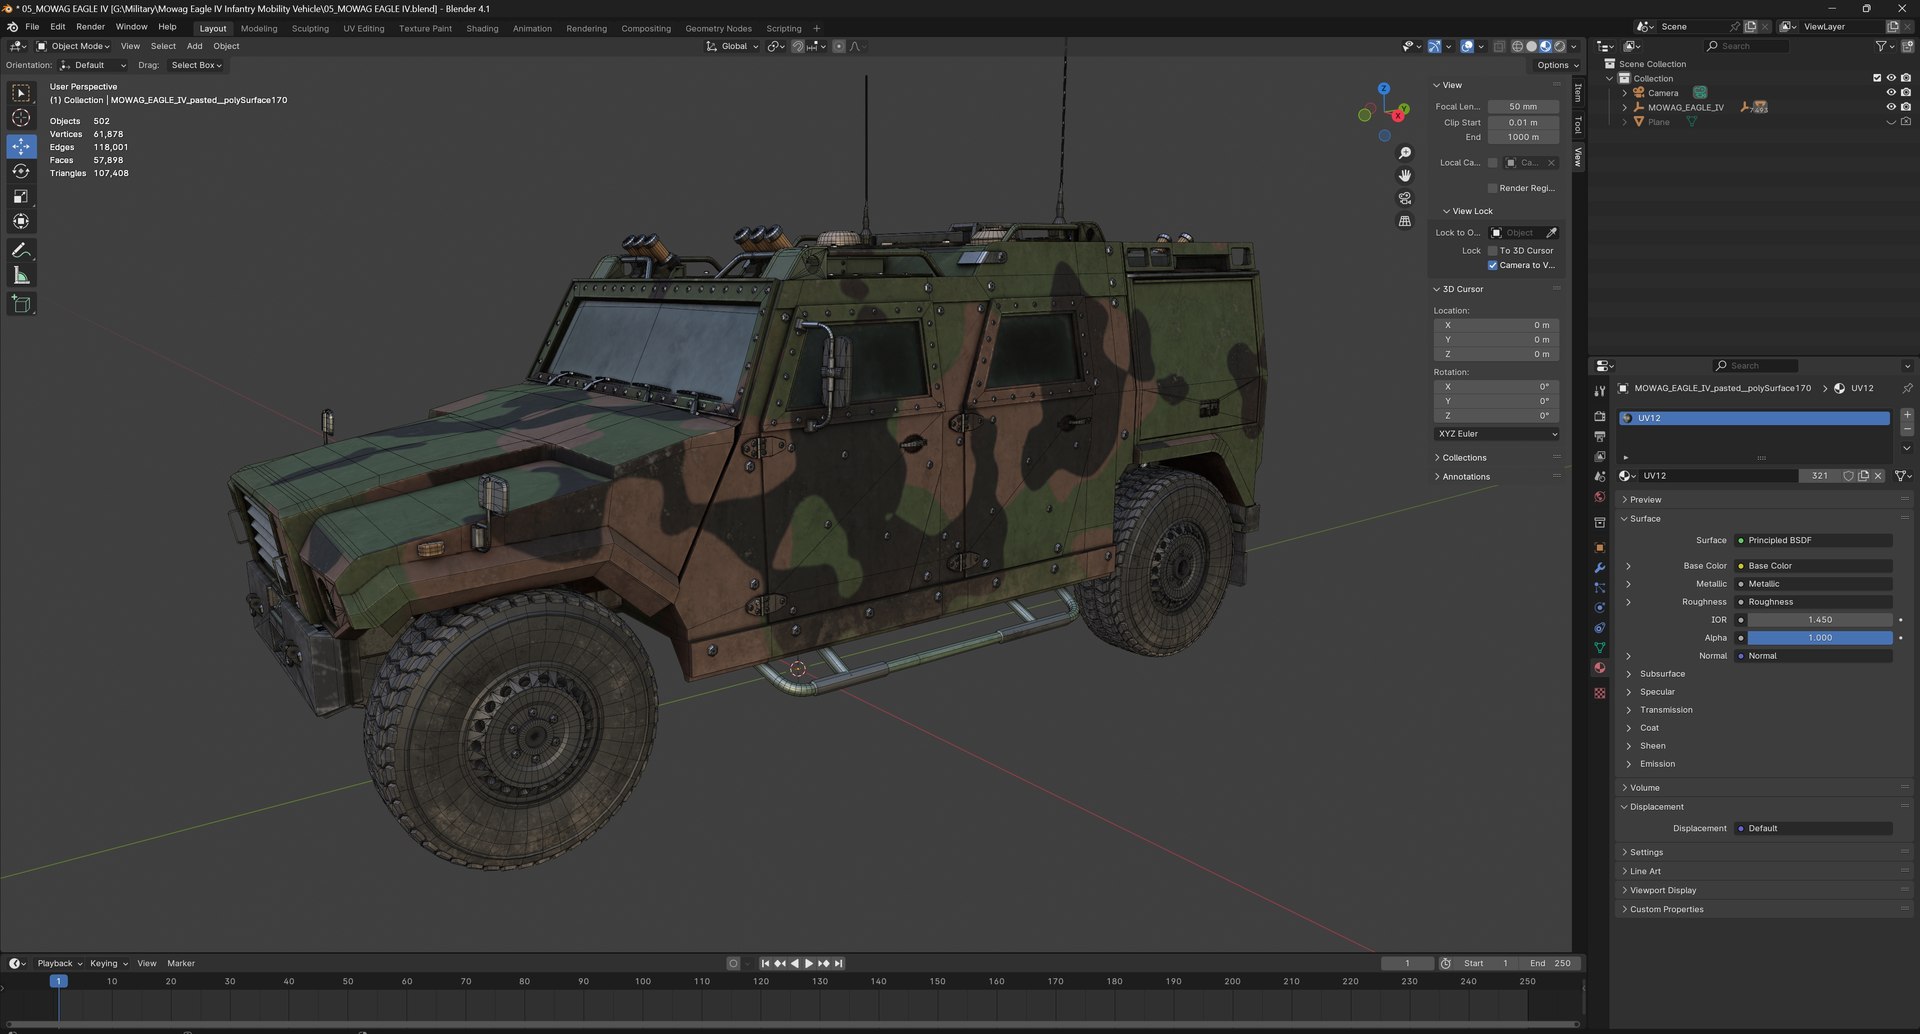This screenshot has width=1920, height=1034.
Task: Select the Add Cube tool
Action: (x=21, y=304)
